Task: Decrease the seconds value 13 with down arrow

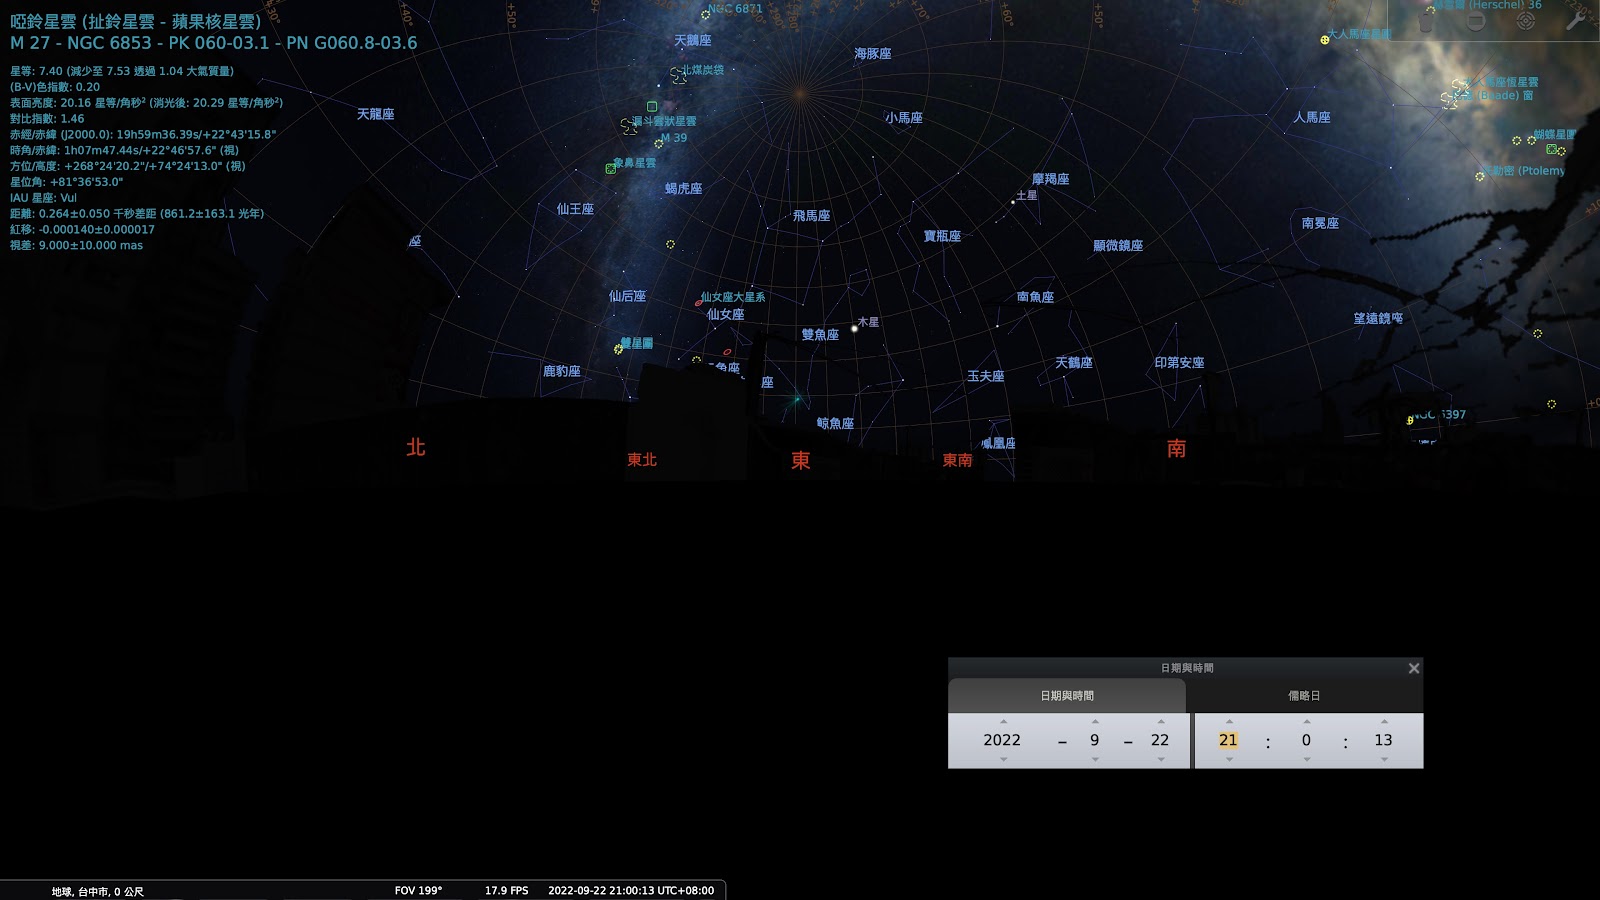Action: pos(1384,759)
